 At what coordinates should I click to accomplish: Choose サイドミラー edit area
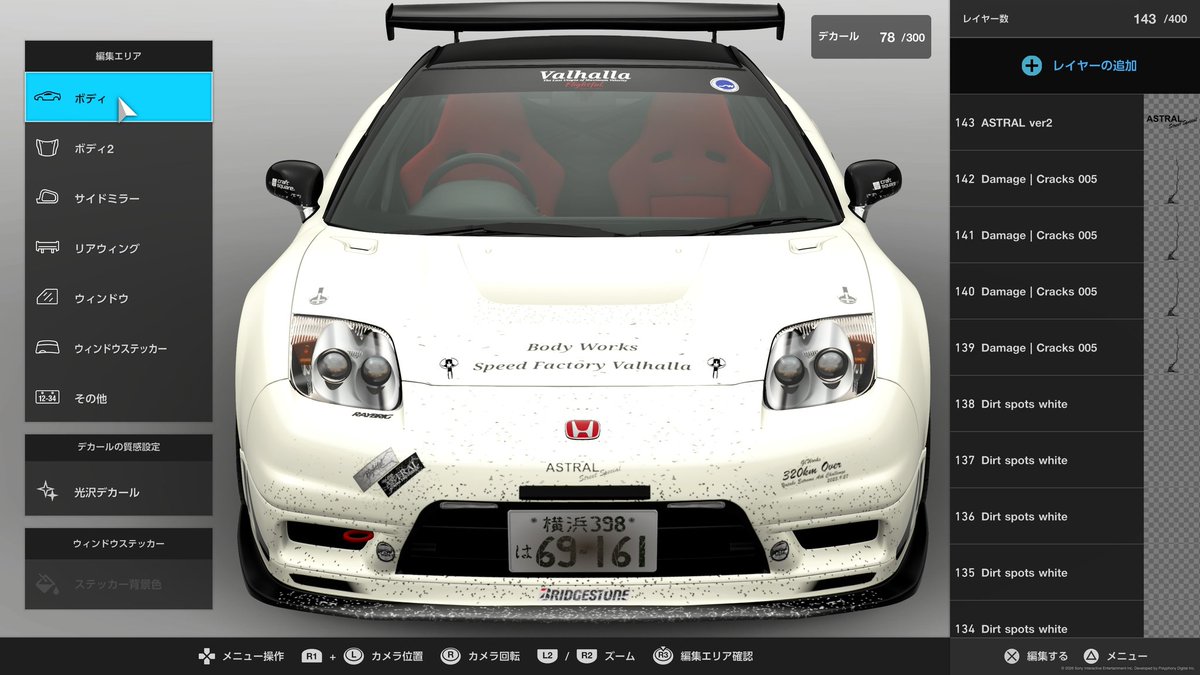tap(118, 198)
